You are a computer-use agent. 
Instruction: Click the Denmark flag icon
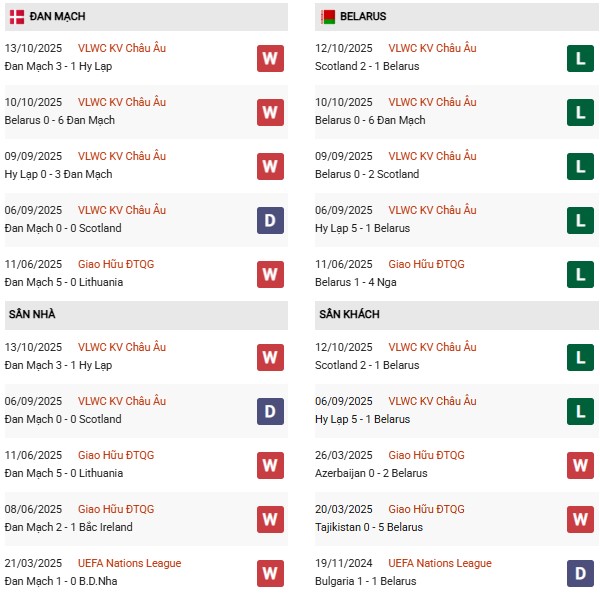[x=17, y=17]
